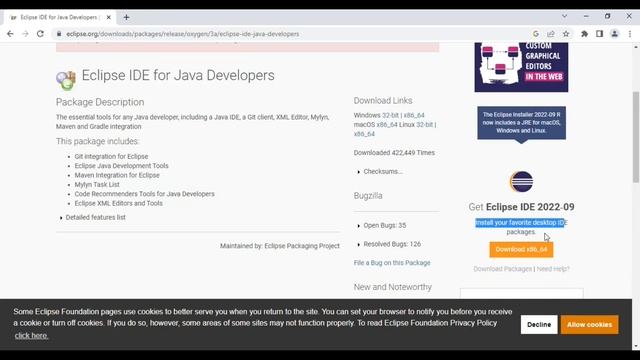Open the Chrome profile avatar

(x=614, y=34)
